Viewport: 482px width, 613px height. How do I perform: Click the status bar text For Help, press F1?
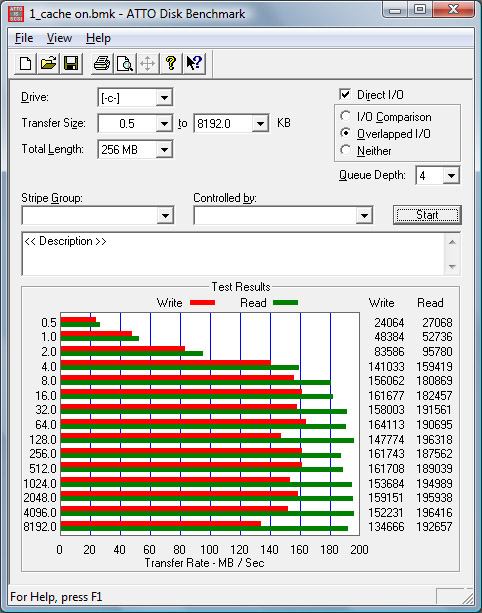[x=56, y=597]
